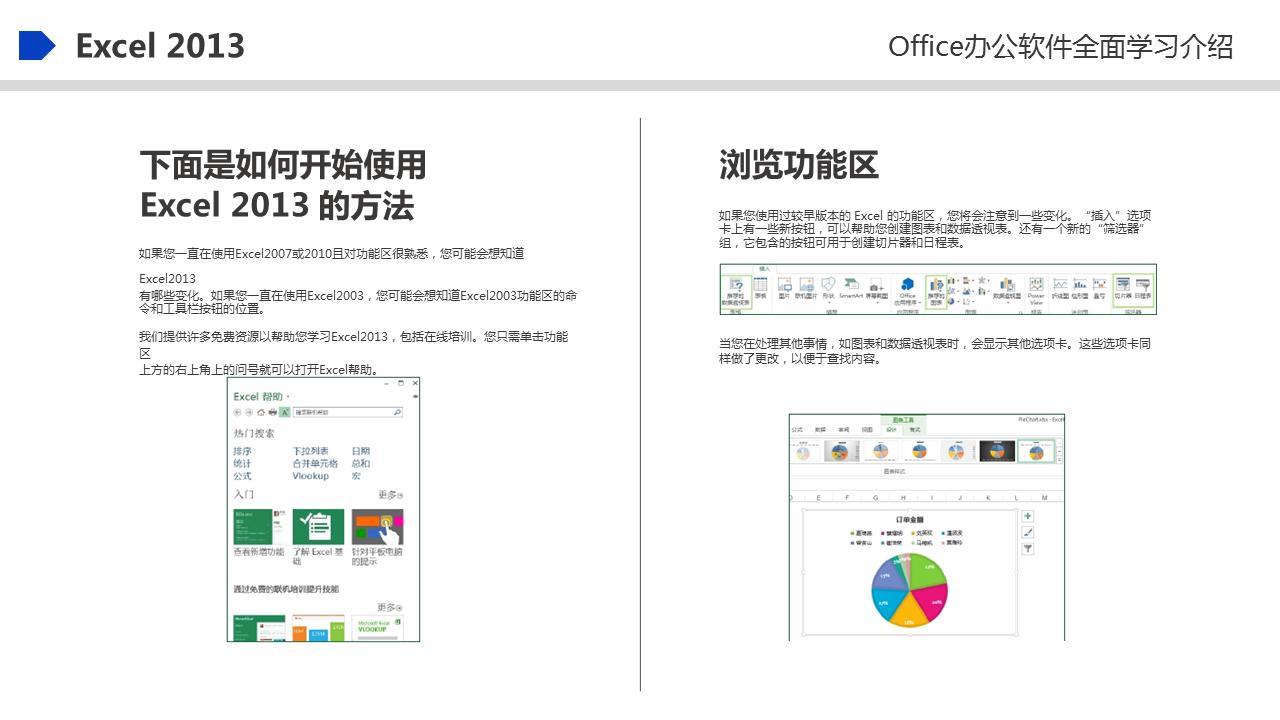This screenshot has height=720, width=1280.
Task: Expand 更多 under the 入门 section
Action: [391, 494]
